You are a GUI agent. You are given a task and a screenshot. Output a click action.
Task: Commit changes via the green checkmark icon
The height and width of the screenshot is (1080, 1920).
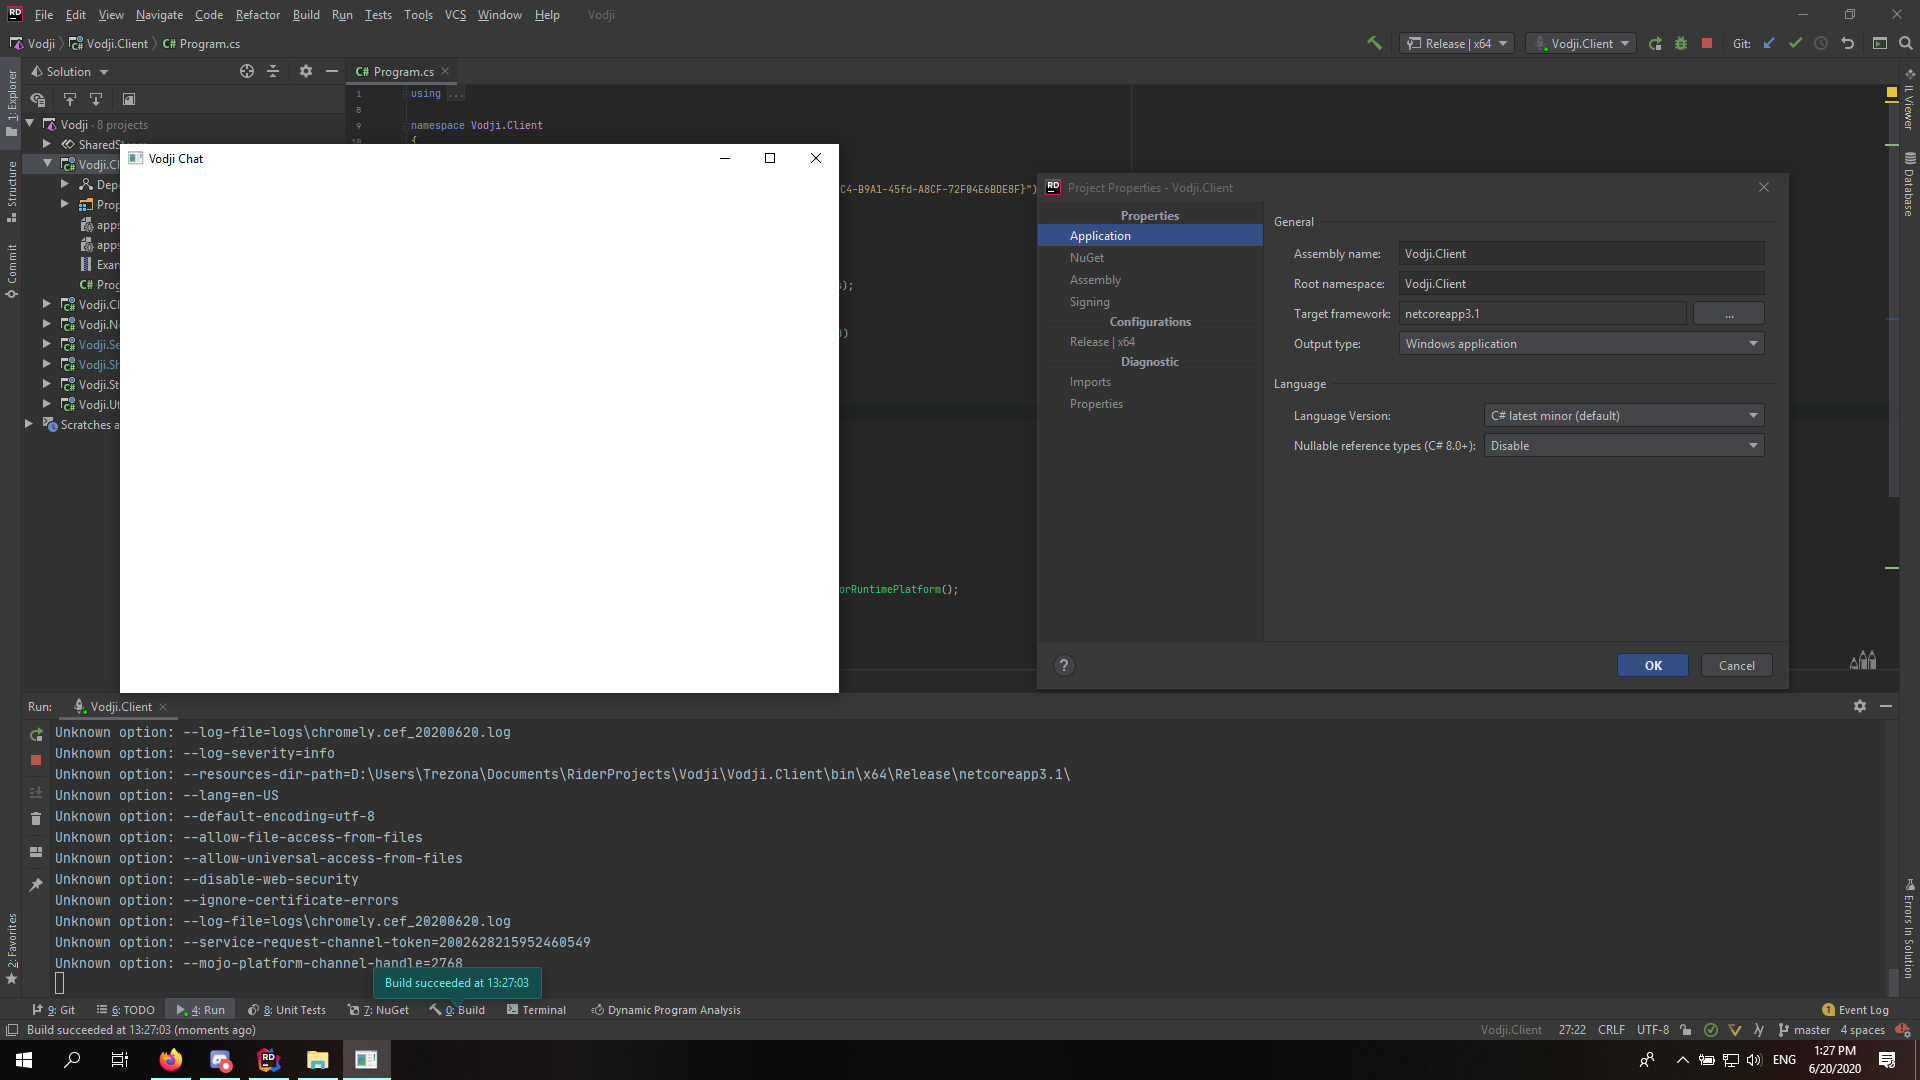pos(1795,43)
